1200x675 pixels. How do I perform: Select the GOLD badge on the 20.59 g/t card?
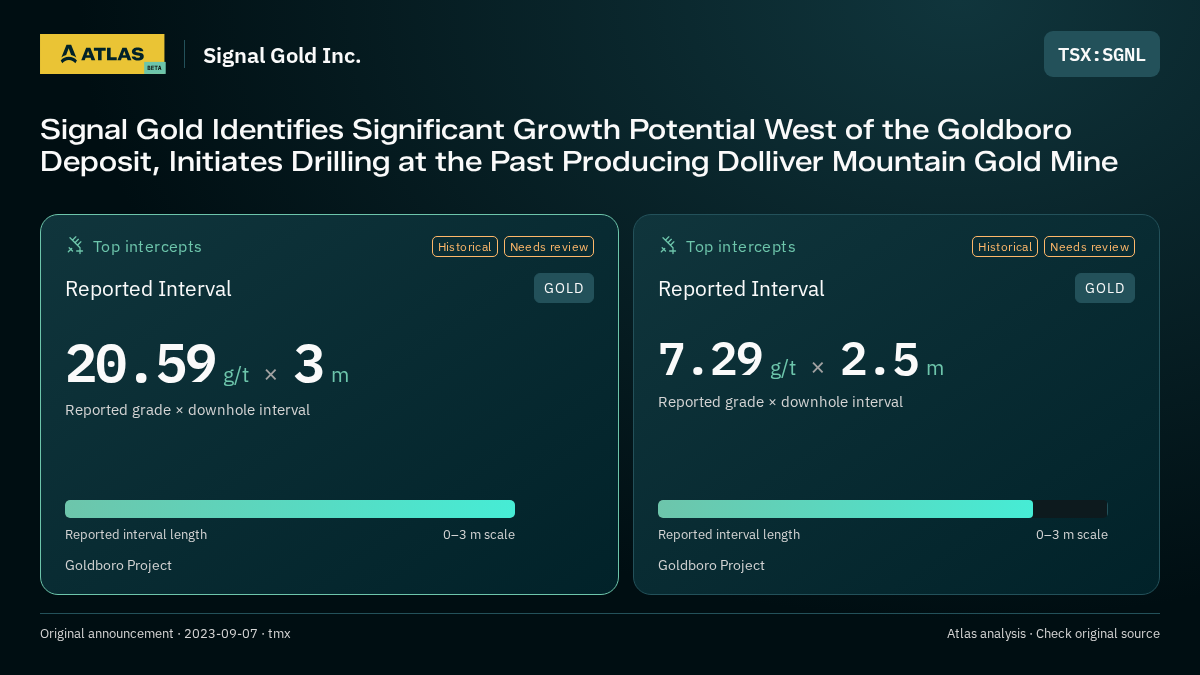564,288
